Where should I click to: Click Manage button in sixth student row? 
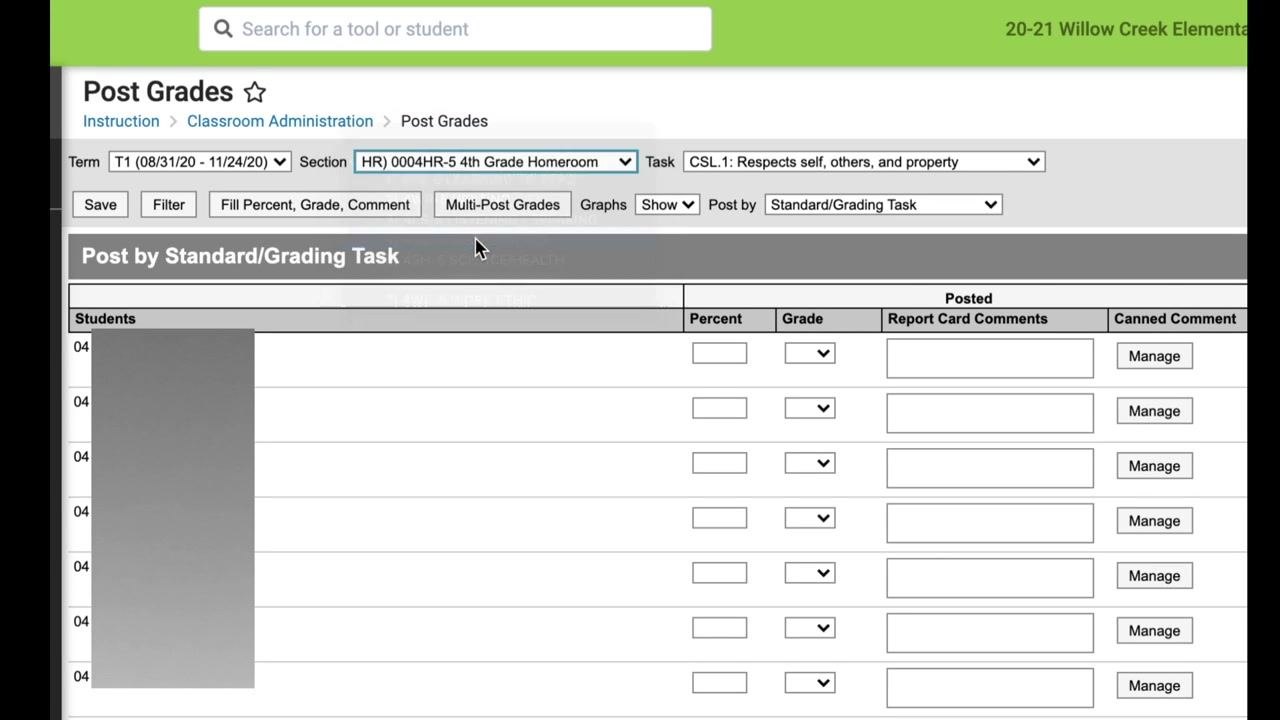point(1154,631)
